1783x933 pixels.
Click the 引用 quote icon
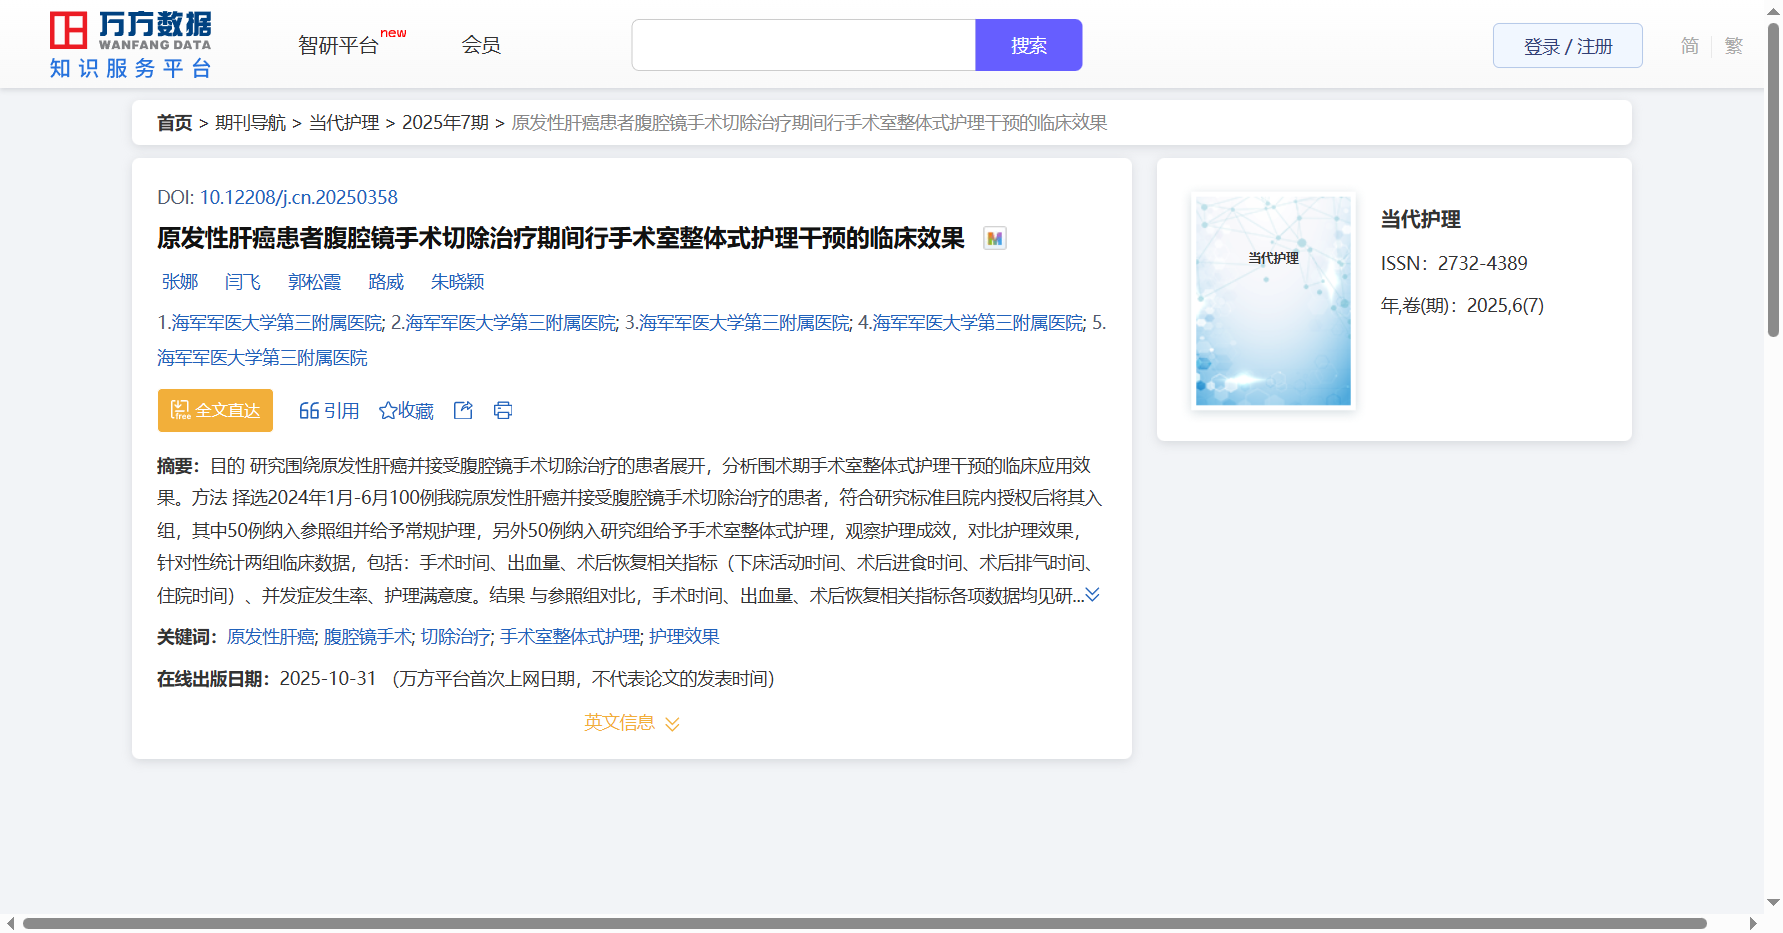pyautogui.click(x=328, y=410)
